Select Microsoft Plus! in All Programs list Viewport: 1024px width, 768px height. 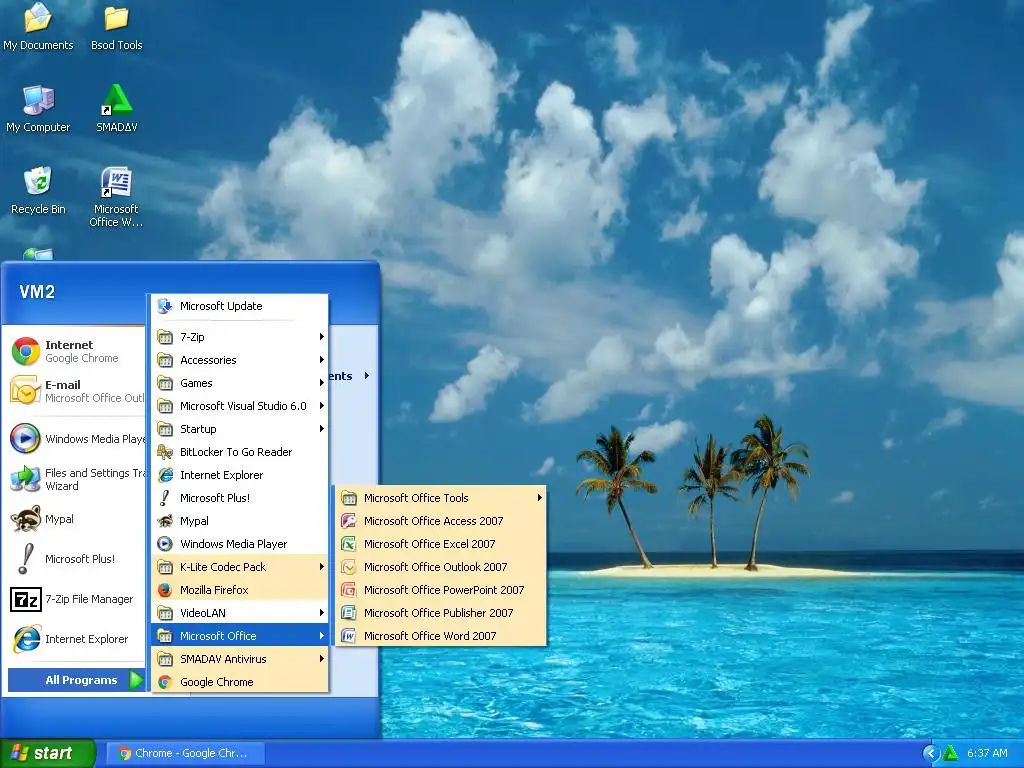[239, 498]
